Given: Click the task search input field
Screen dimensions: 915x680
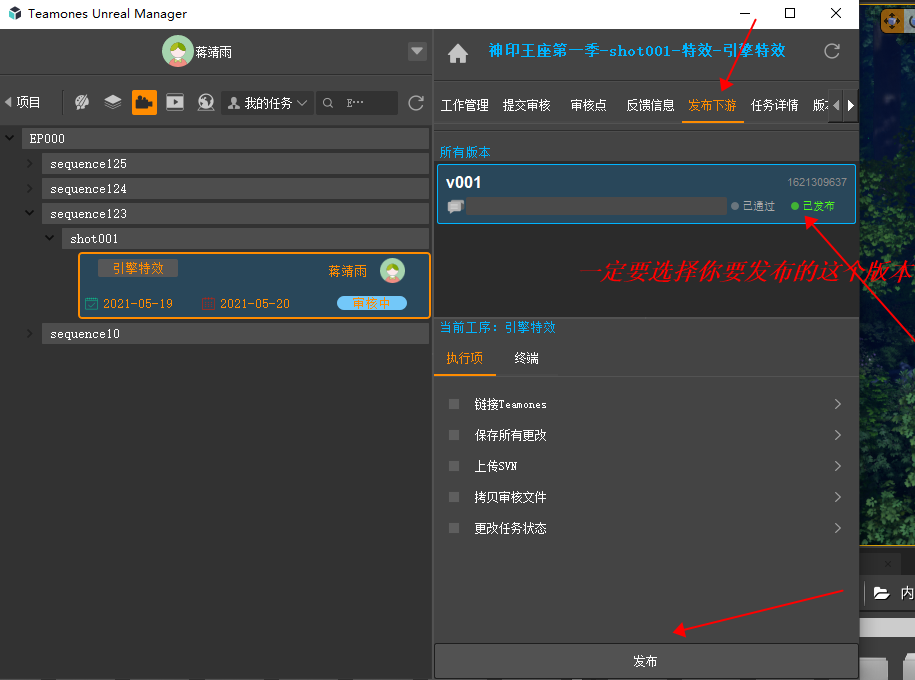Looking at the screenshot, I should pos(365,103).
